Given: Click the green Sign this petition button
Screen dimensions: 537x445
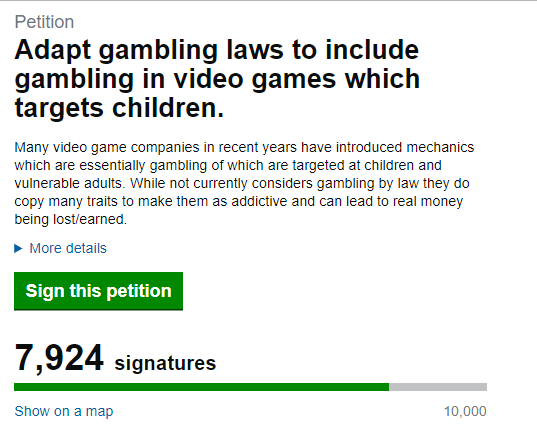Looking at the screenshot, I should (98, 291).
